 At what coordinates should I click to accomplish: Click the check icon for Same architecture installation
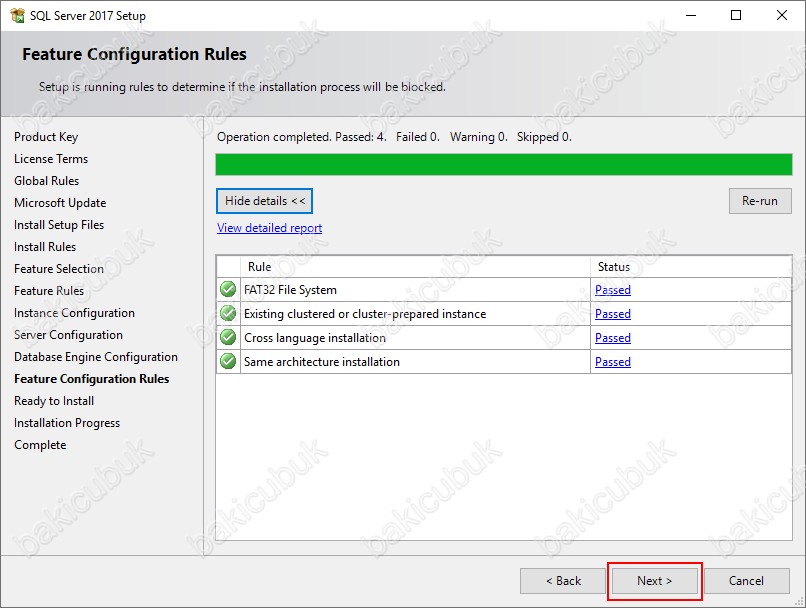(x=228, y=362)
